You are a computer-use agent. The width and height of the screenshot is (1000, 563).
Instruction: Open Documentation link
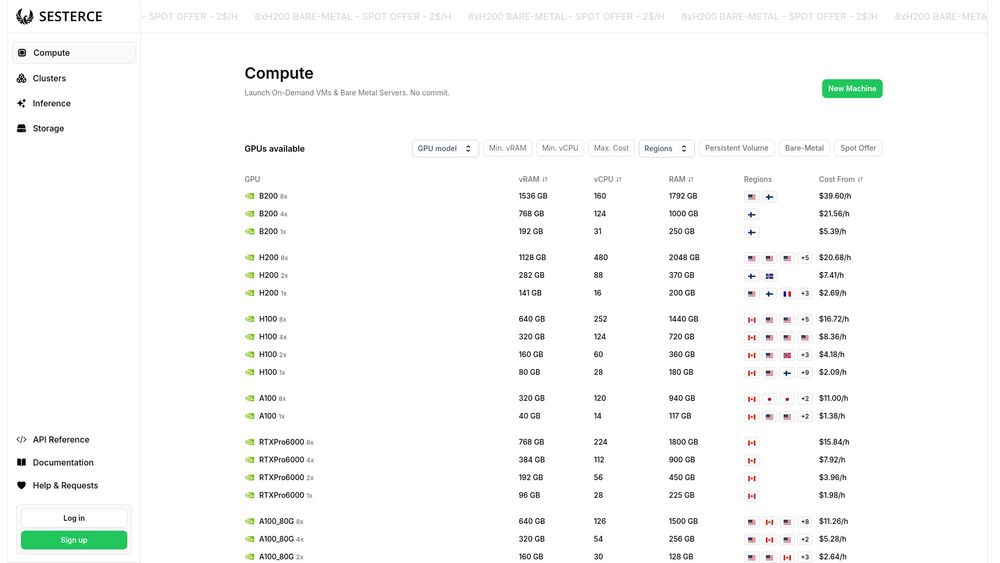point(63,462)
